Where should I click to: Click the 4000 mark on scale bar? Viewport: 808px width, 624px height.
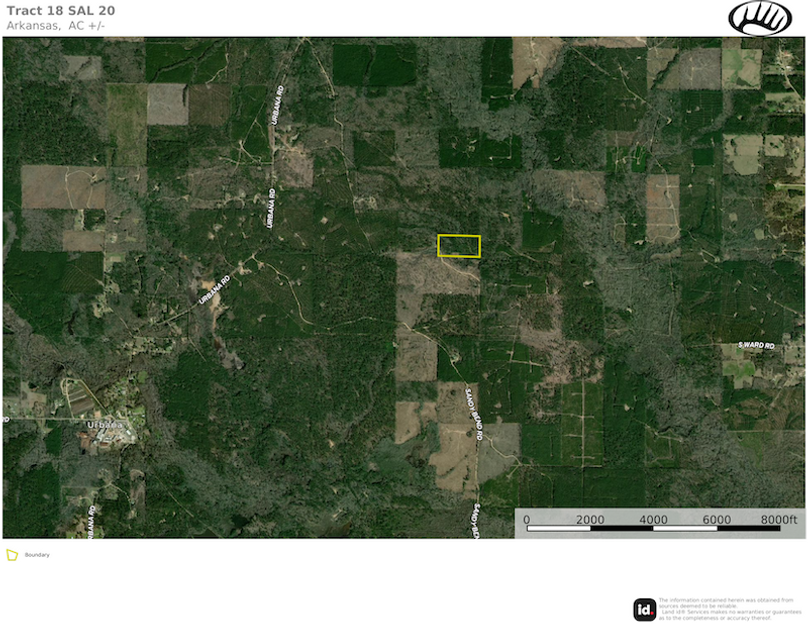[x=653, y=520]
